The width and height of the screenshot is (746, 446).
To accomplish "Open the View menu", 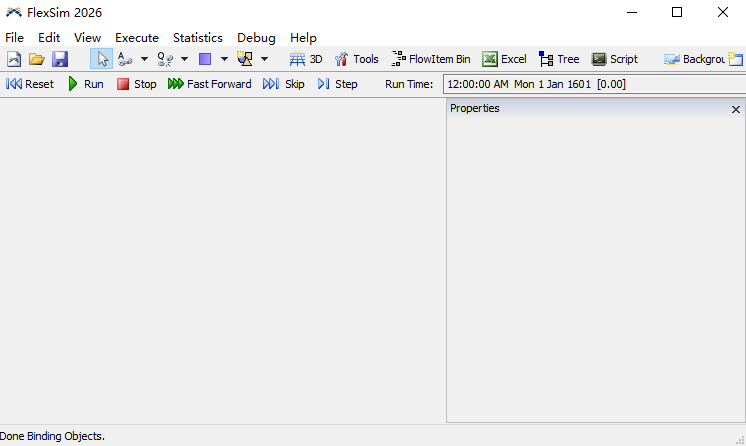I will 88,38.
